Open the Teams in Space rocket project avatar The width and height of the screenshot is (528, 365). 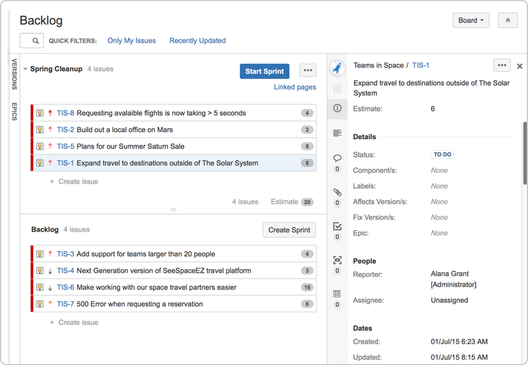click(337, 68)
